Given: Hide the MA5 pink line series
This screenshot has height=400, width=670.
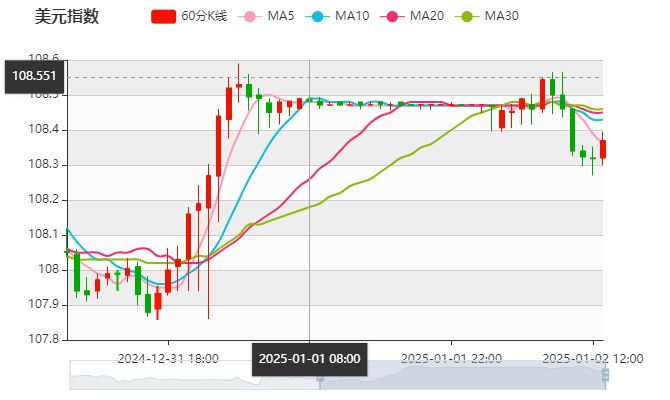Looking at the screenshot, I should pos(250,16).
